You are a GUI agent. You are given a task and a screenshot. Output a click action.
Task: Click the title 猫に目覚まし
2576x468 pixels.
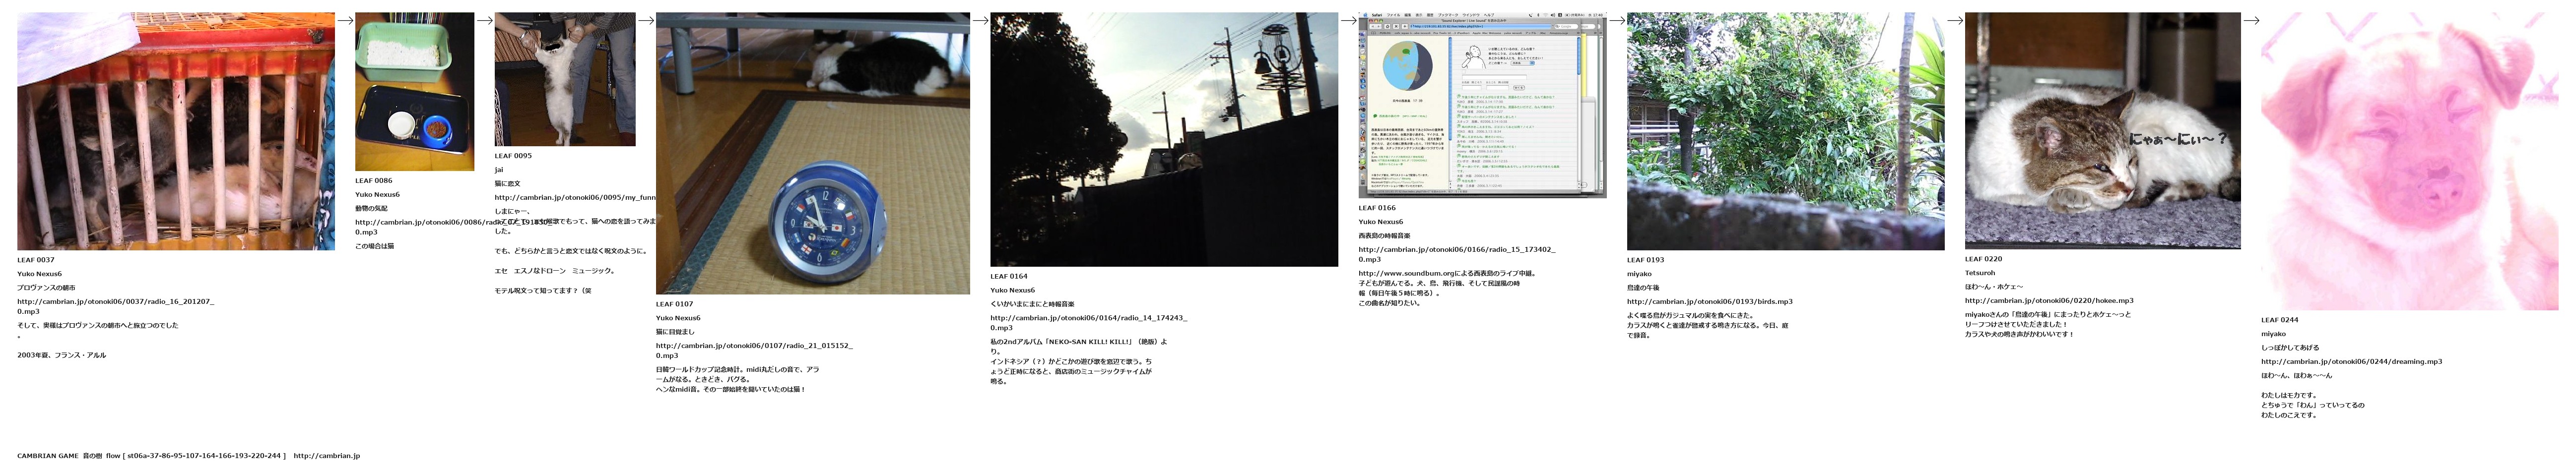point(675,332)
